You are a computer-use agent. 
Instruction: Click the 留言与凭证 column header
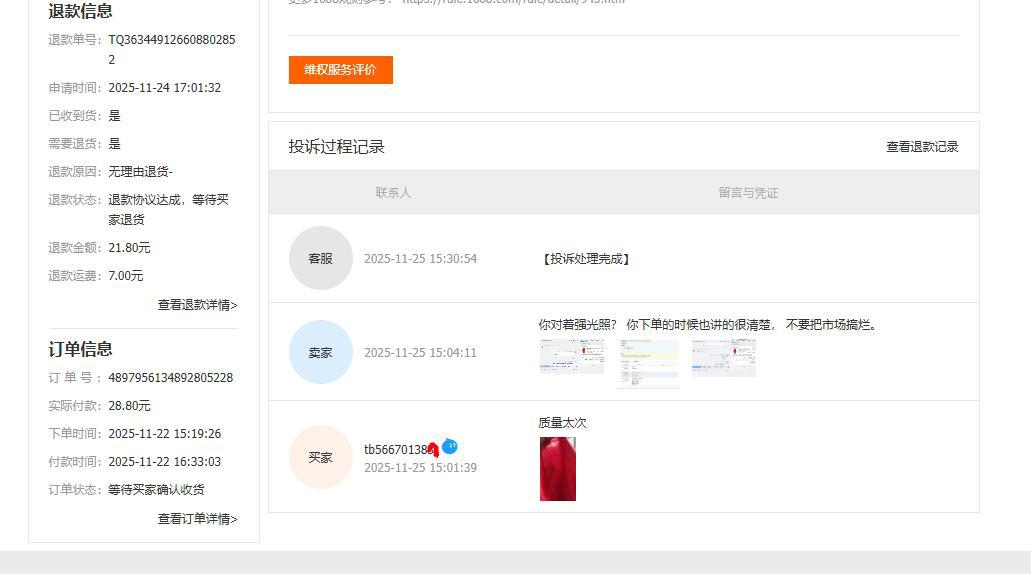[748, 193]
